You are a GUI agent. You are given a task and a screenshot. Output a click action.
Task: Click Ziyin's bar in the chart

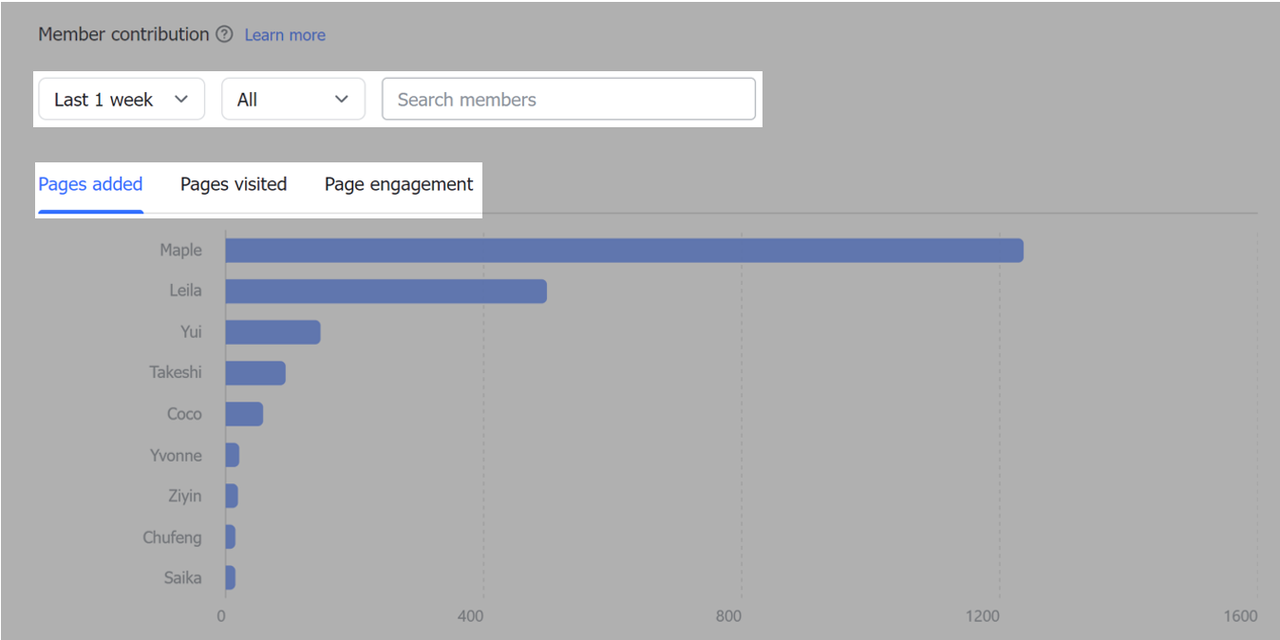[x=232, y=496]
